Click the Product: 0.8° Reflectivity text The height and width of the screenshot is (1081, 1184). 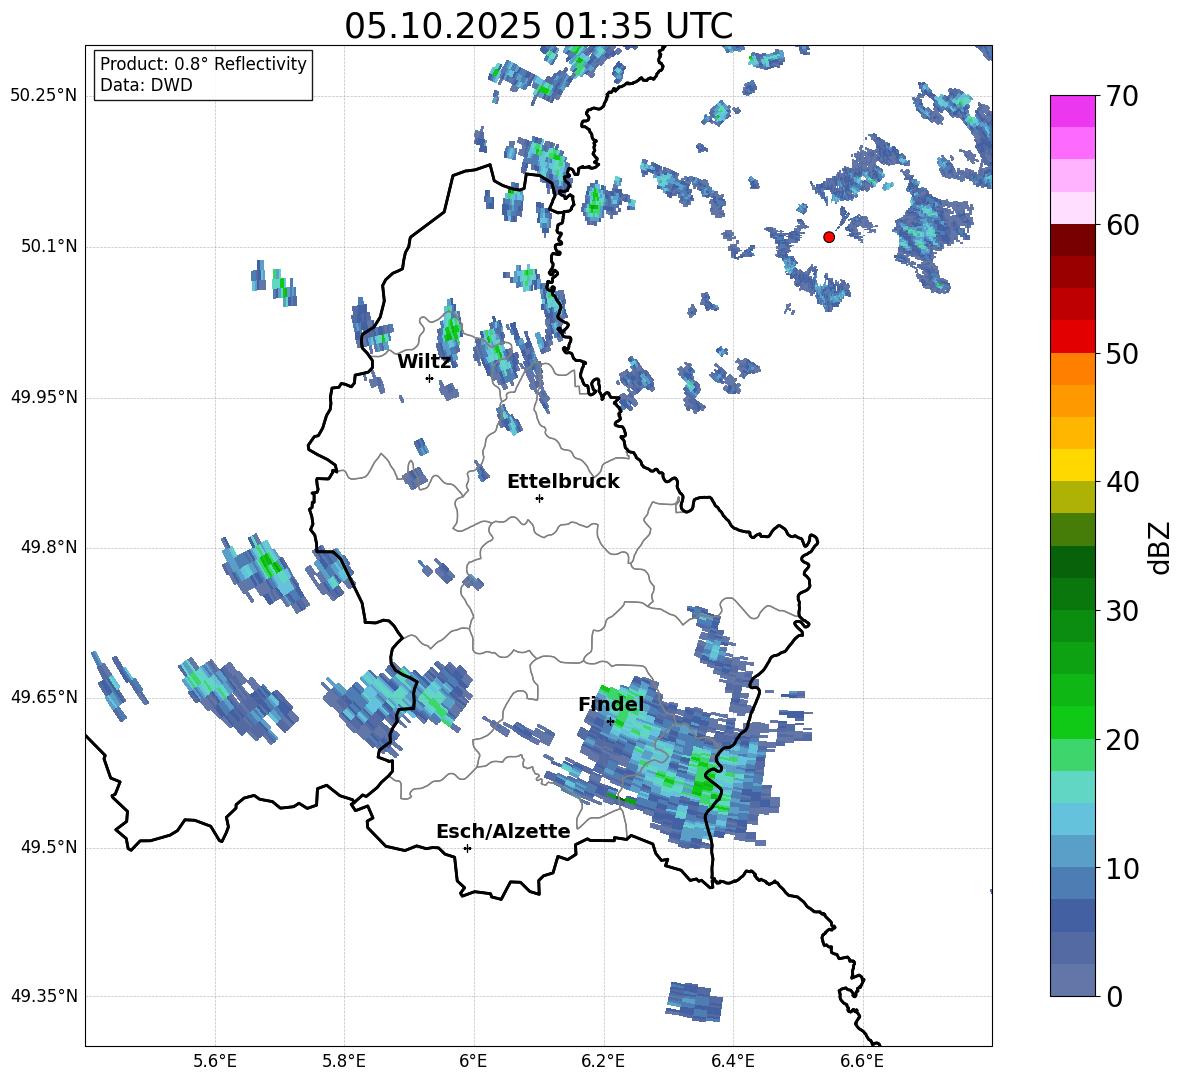tap(203, 64)
